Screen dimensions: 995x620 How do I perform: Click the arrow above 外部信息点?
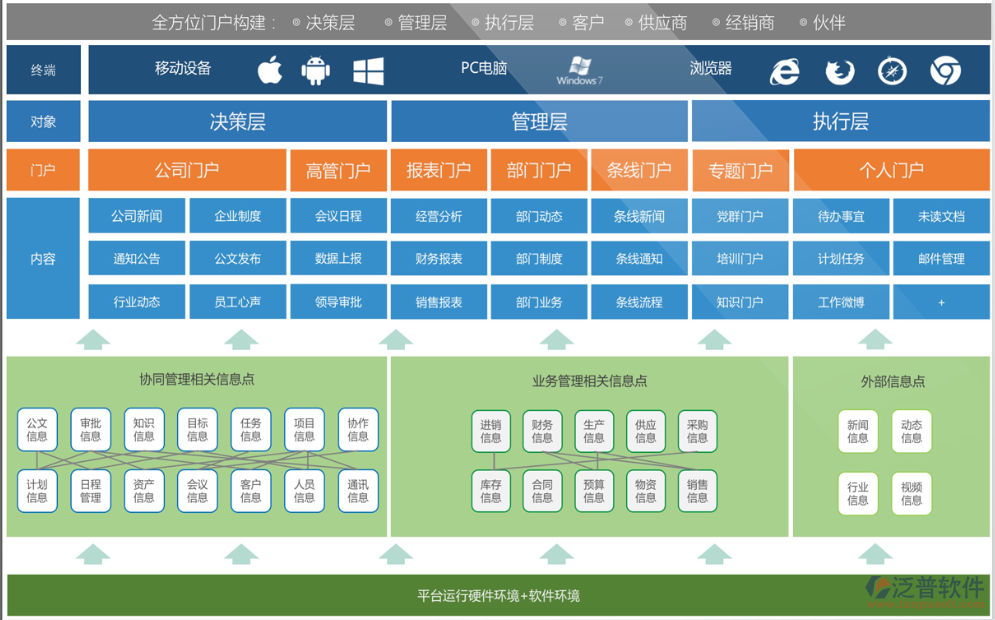(875, 340)
